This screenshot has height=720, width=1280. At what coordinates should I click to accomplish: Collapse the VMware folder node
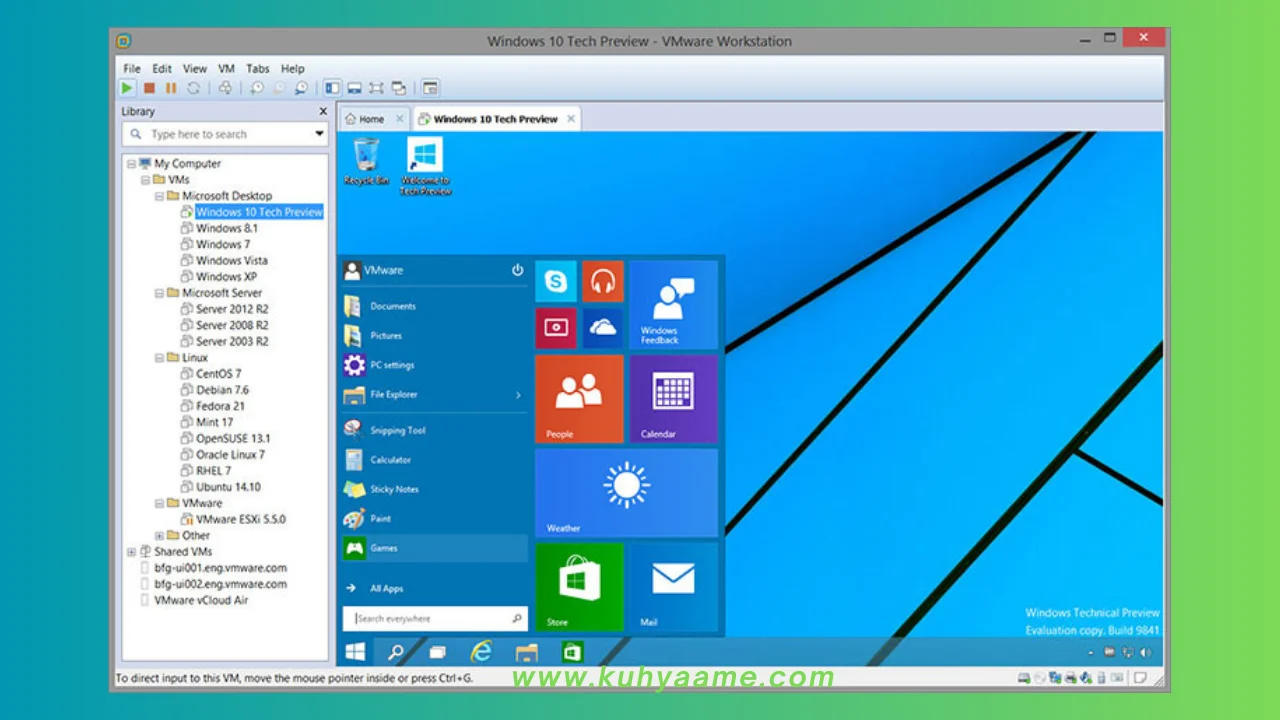(x=159, y=503)
